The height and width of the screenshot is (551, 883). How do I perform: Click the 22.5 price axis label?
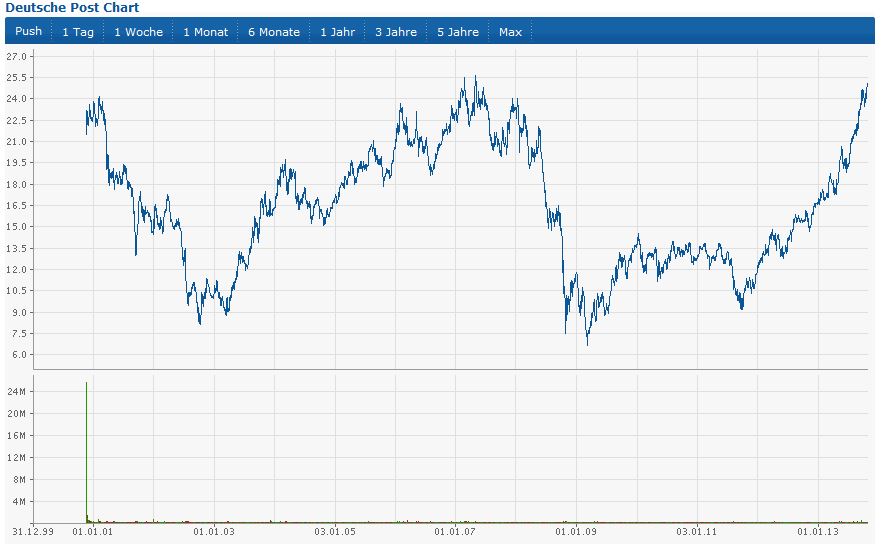[16, 121]
